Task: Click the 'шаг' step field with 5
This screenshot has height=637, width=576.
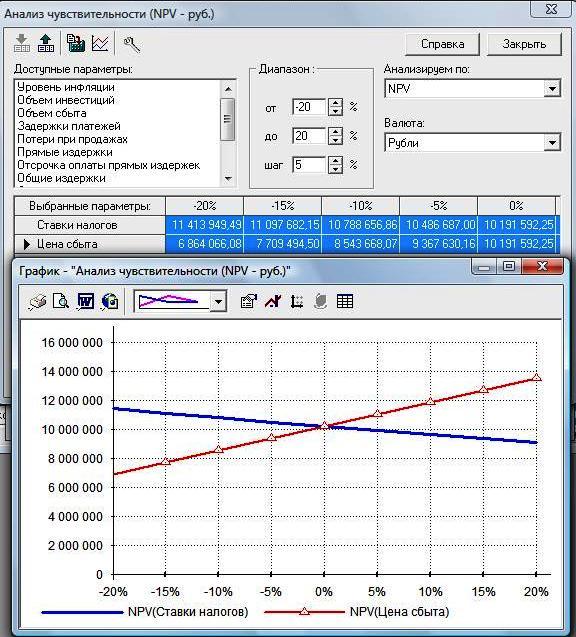Action: pos(309,165)
